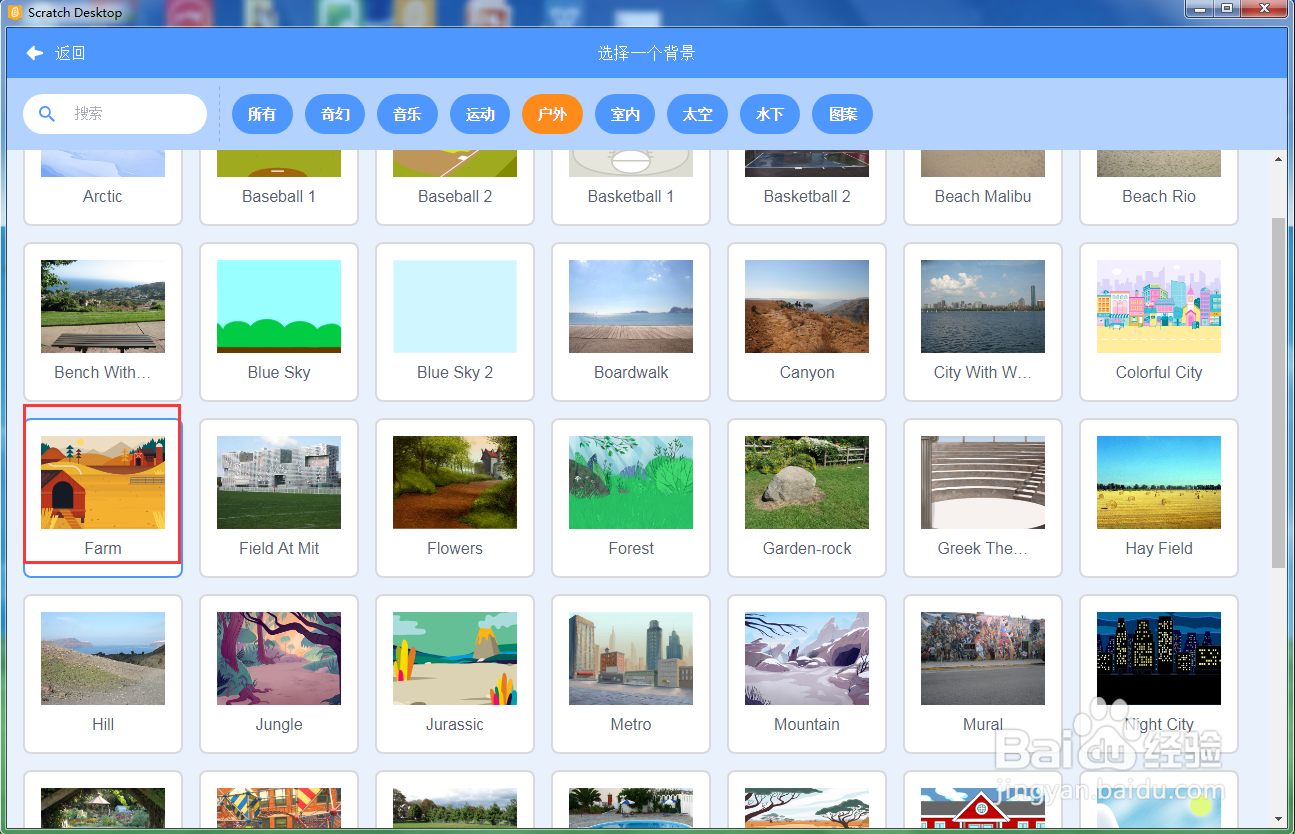The image size is (1295, 834).
Task: Click the Scratch Desktop title bar icon
Action: [14, 12]
